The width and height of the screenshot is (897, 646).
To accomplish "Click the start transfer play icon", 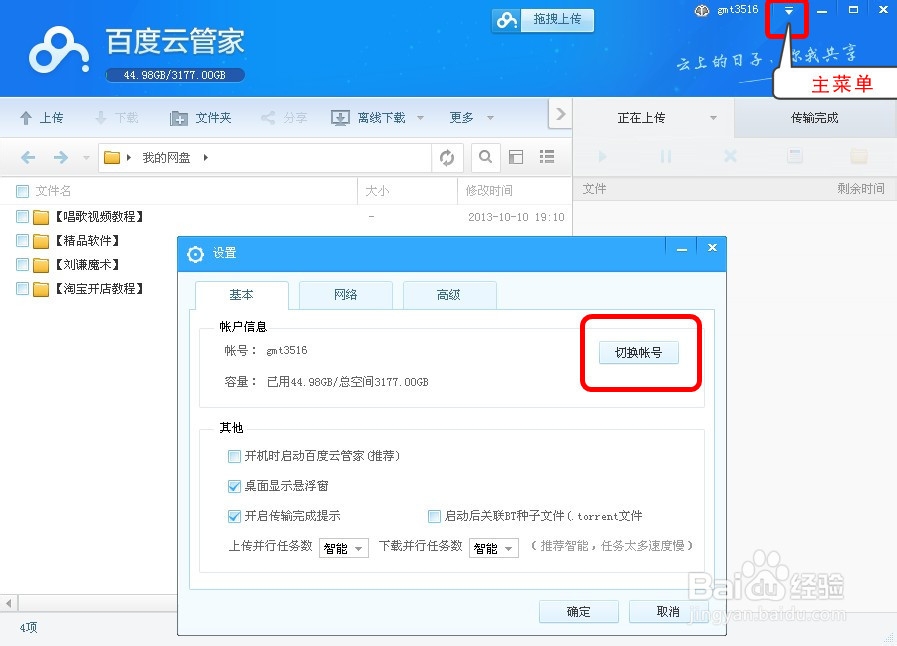I will pyautogui.click(x=602, y=156).
